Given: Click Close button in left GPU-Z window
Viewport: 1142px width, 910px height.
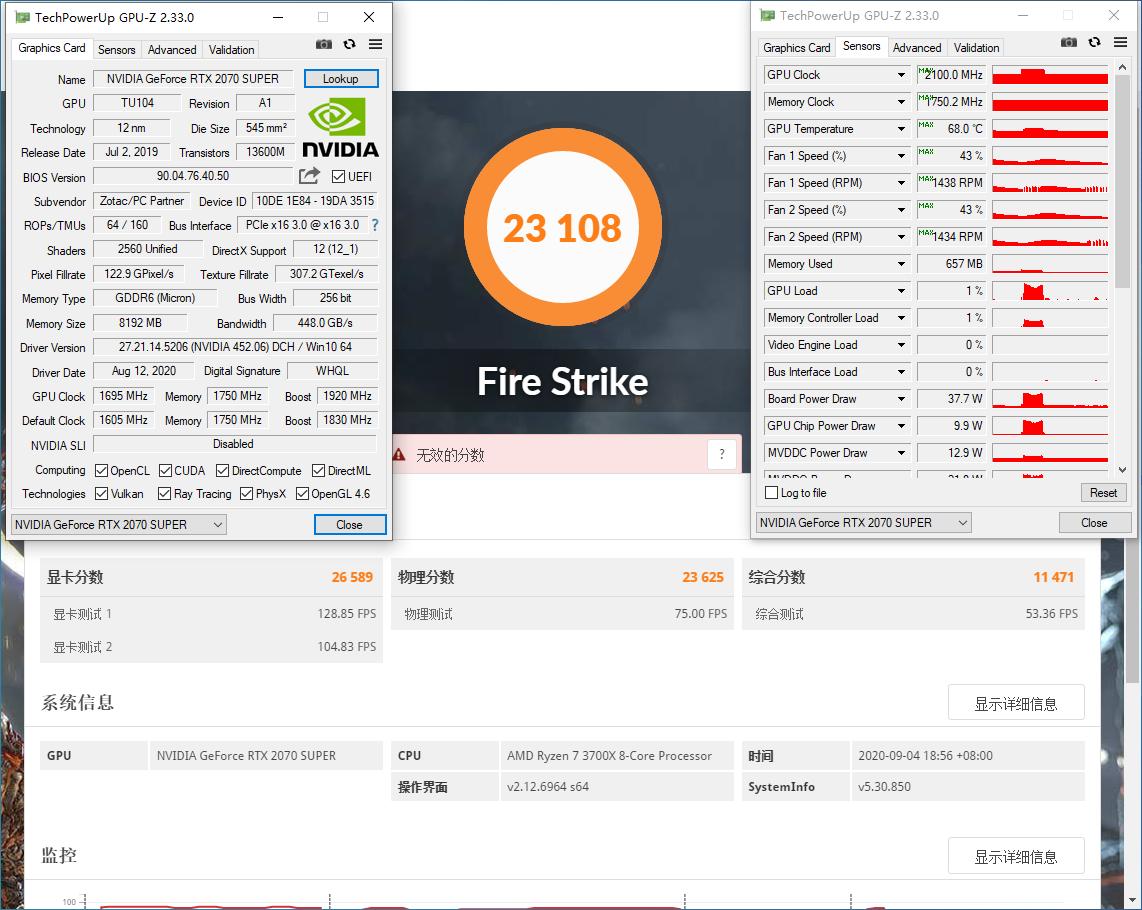Looking at the screenshot, I should point(350,525).
